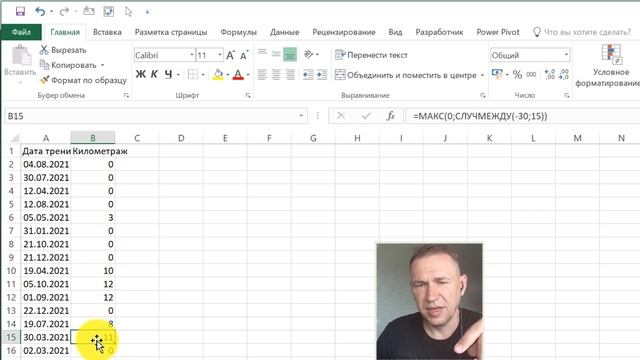The width and height of the screenshot is (640, 360).
Task: Click the Вставить paste button
Action: pos(20,61)
